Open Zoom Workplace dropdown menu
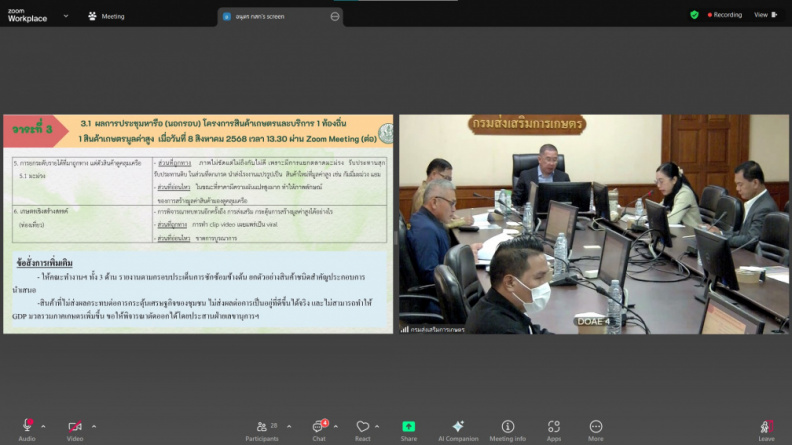This screenshot has width=792, height=445. point(66,16)
